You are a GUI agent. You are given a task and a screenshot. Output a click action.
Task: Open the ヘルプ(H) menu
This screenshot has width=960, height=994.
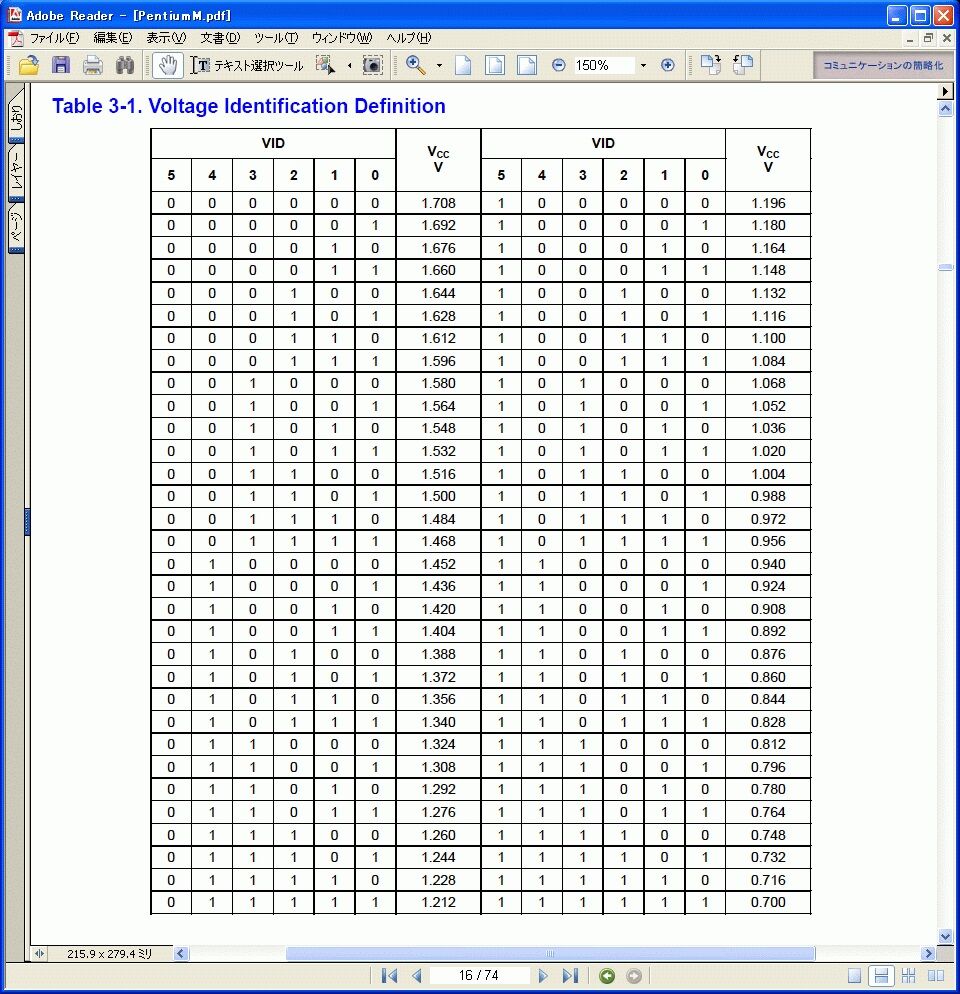[x=408, y=38]
